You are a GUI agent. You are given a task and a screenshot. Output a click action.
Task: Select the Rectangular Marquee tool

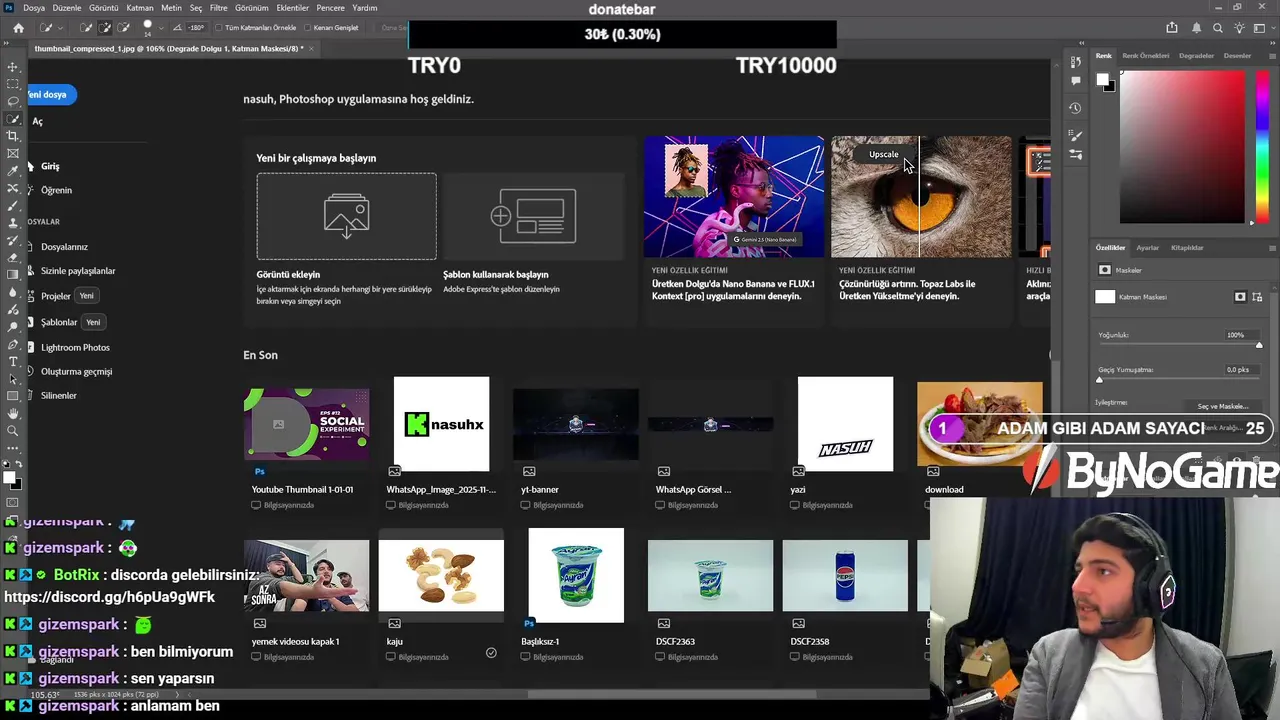tap(13, 84)
